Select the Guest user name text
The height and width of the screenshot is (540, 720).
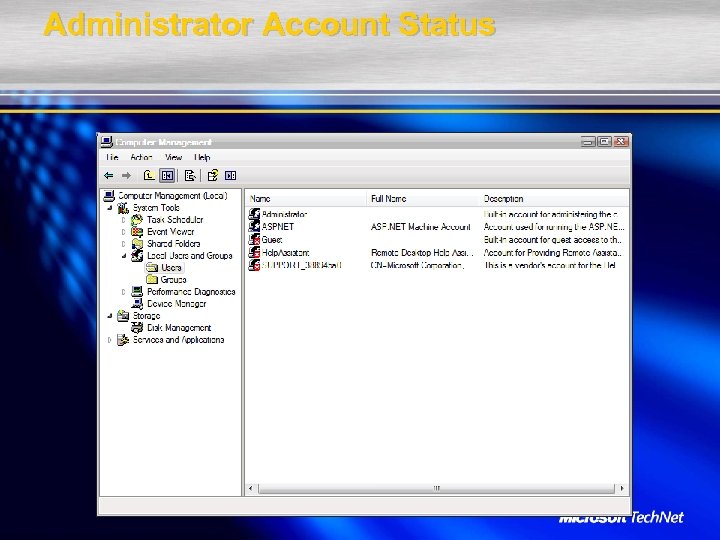272,240
